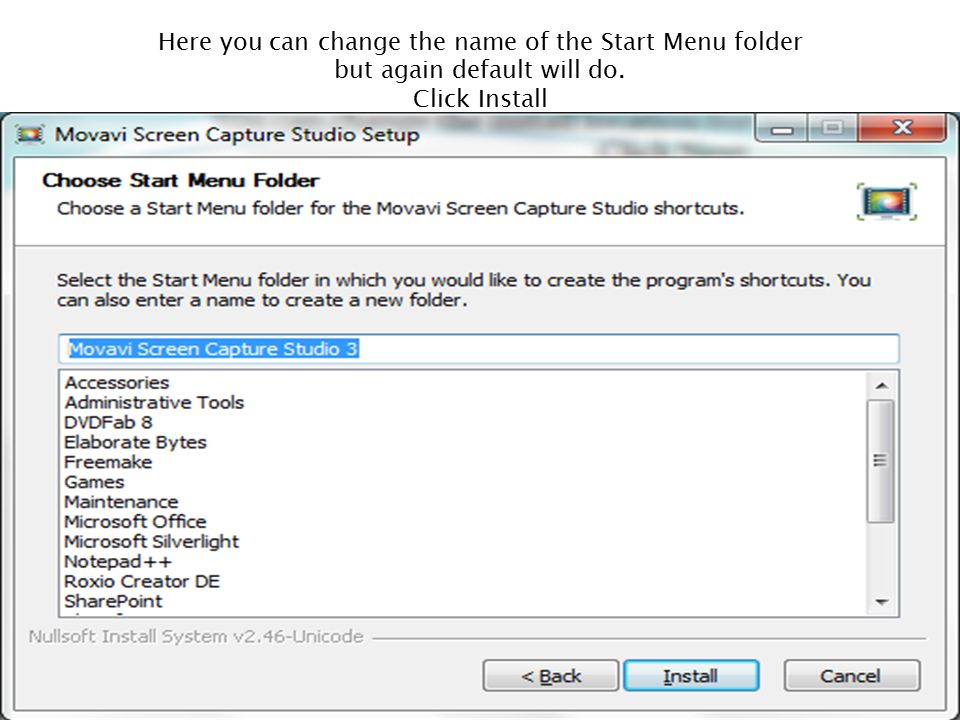Click the Movavi icon in the title bar
Image resolution: width=960 pixels, height=720 pixels.
click(29, 134)
